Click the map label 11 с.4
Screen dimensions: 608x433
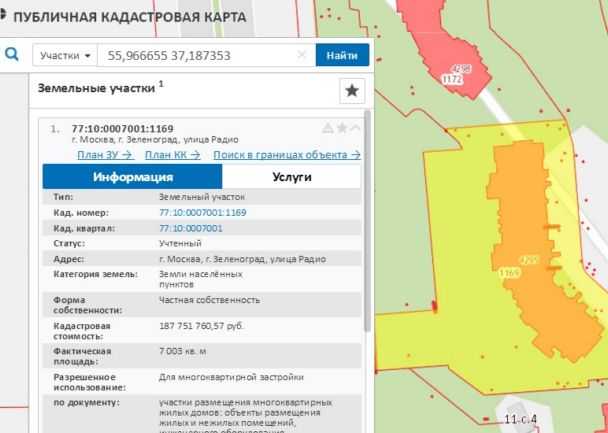click(x=520, y=419)
